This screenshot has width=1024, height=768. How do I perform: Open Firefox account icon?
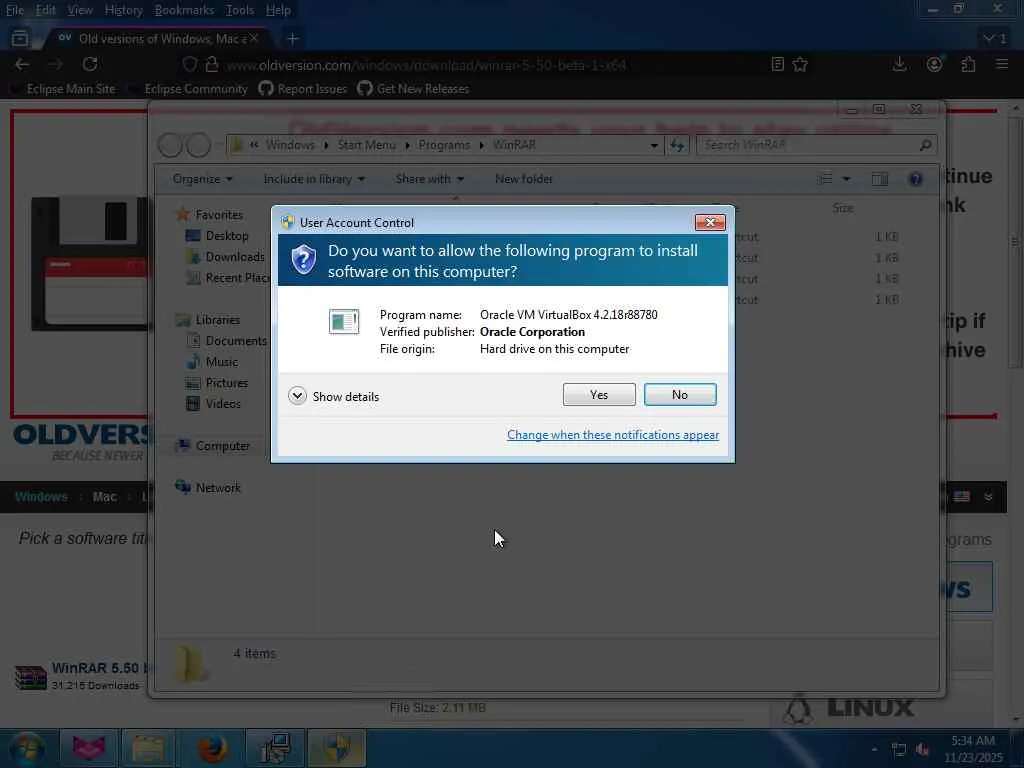pyautogui.click(x=935, y=64)
